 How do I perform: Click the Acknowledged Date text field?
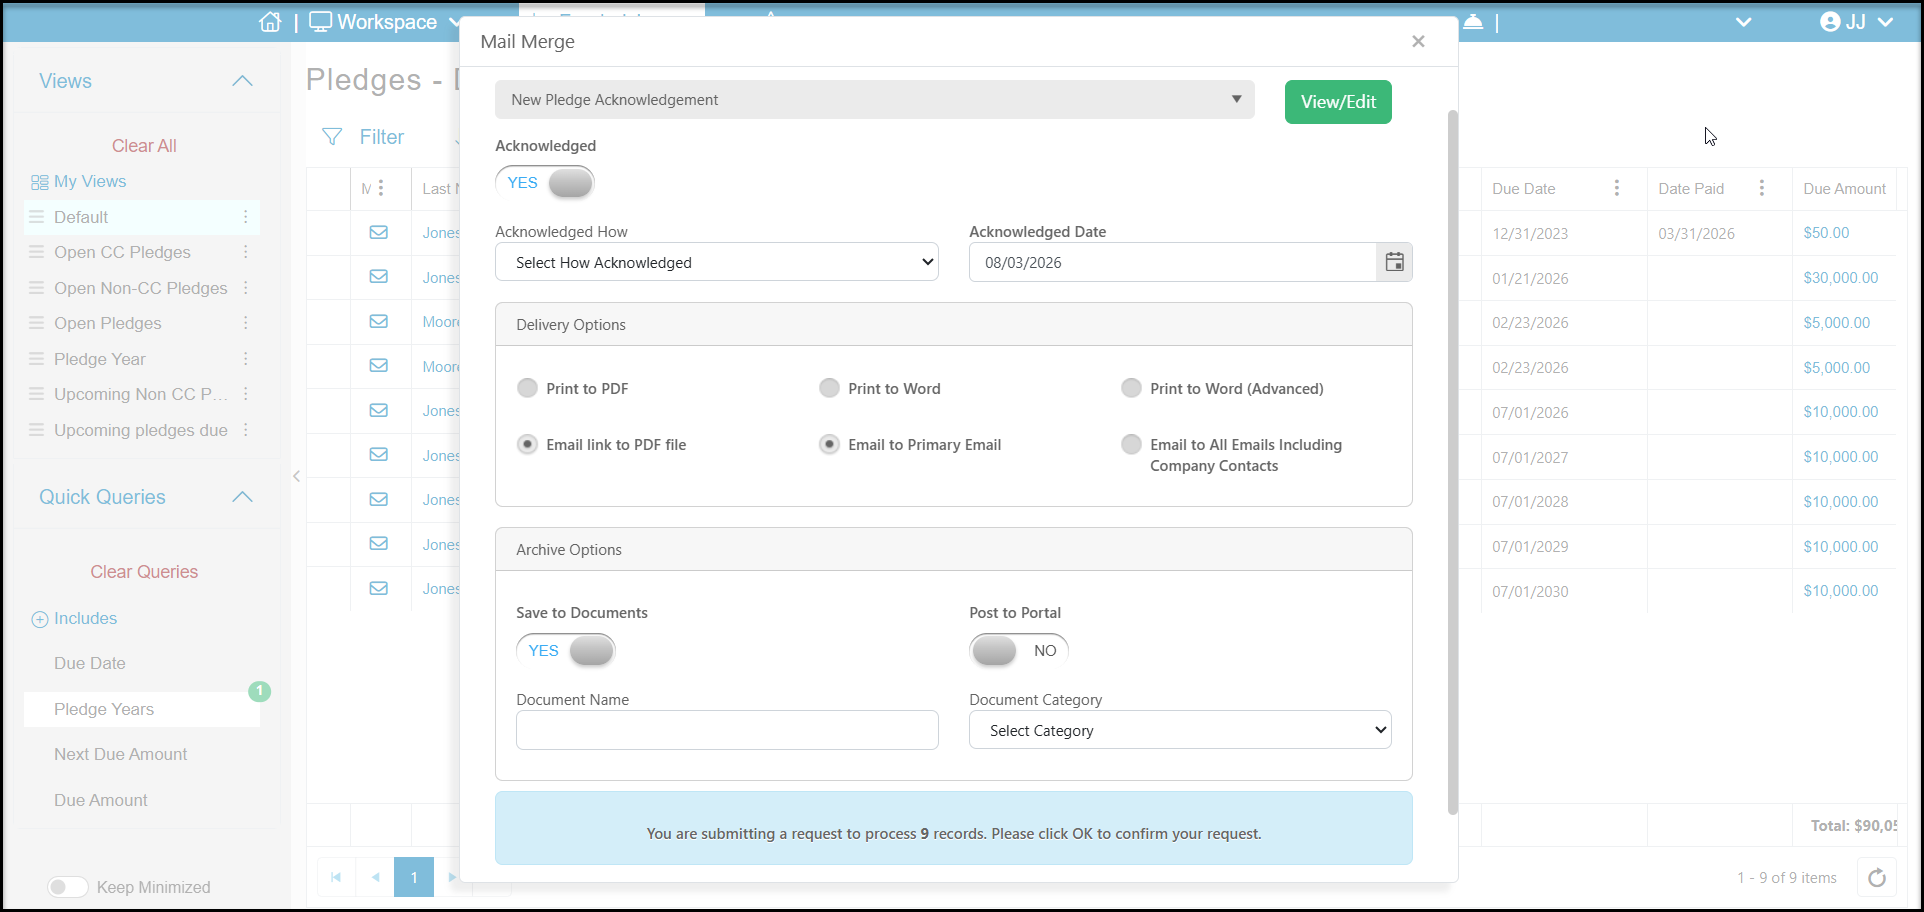[1173, 262]
